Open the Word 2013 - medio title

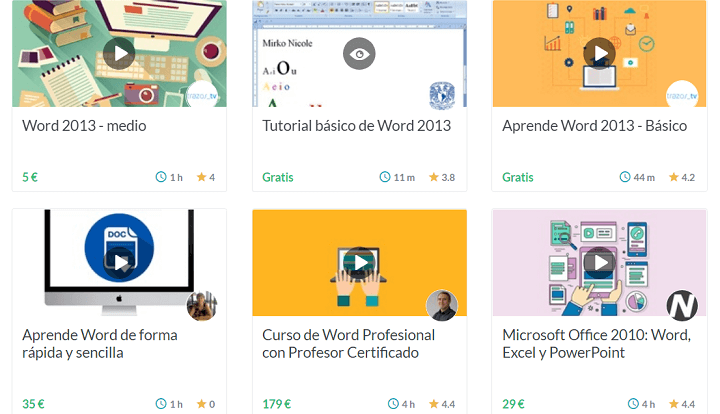click(84, 126)
